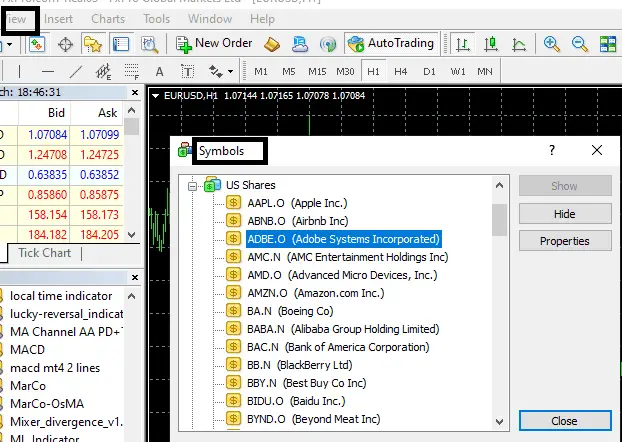Close the Market Watch panel

point(135,92)
